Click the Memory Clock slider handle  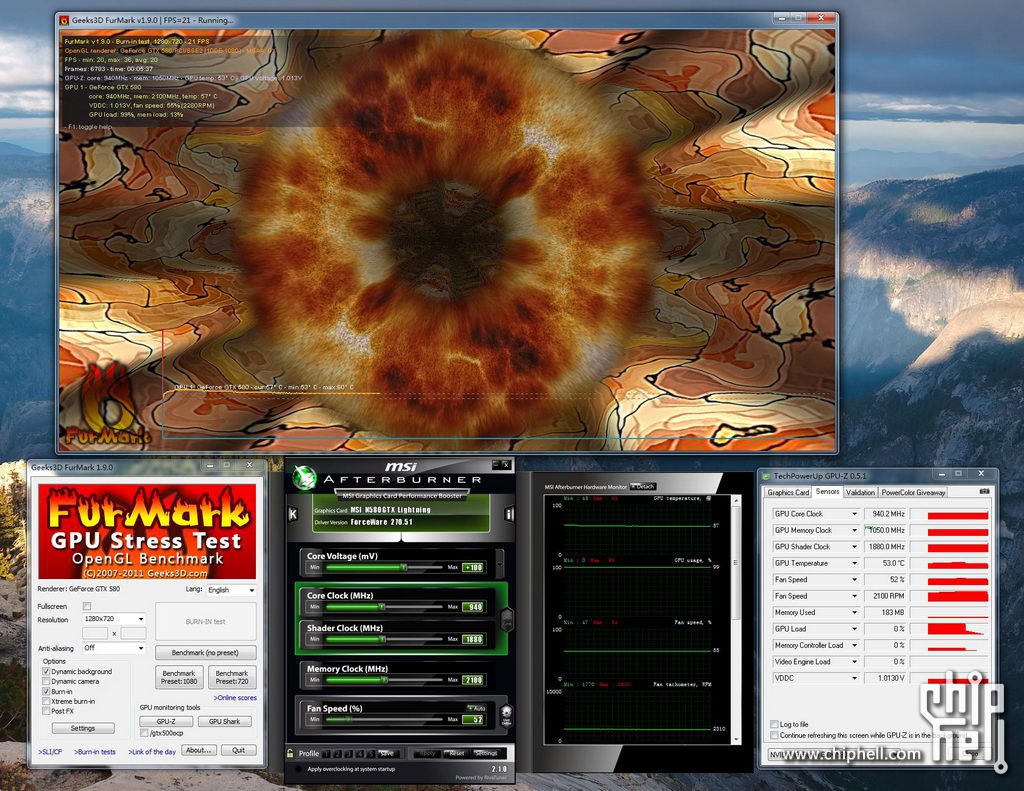pyautogui.click(x=384, y=680)
